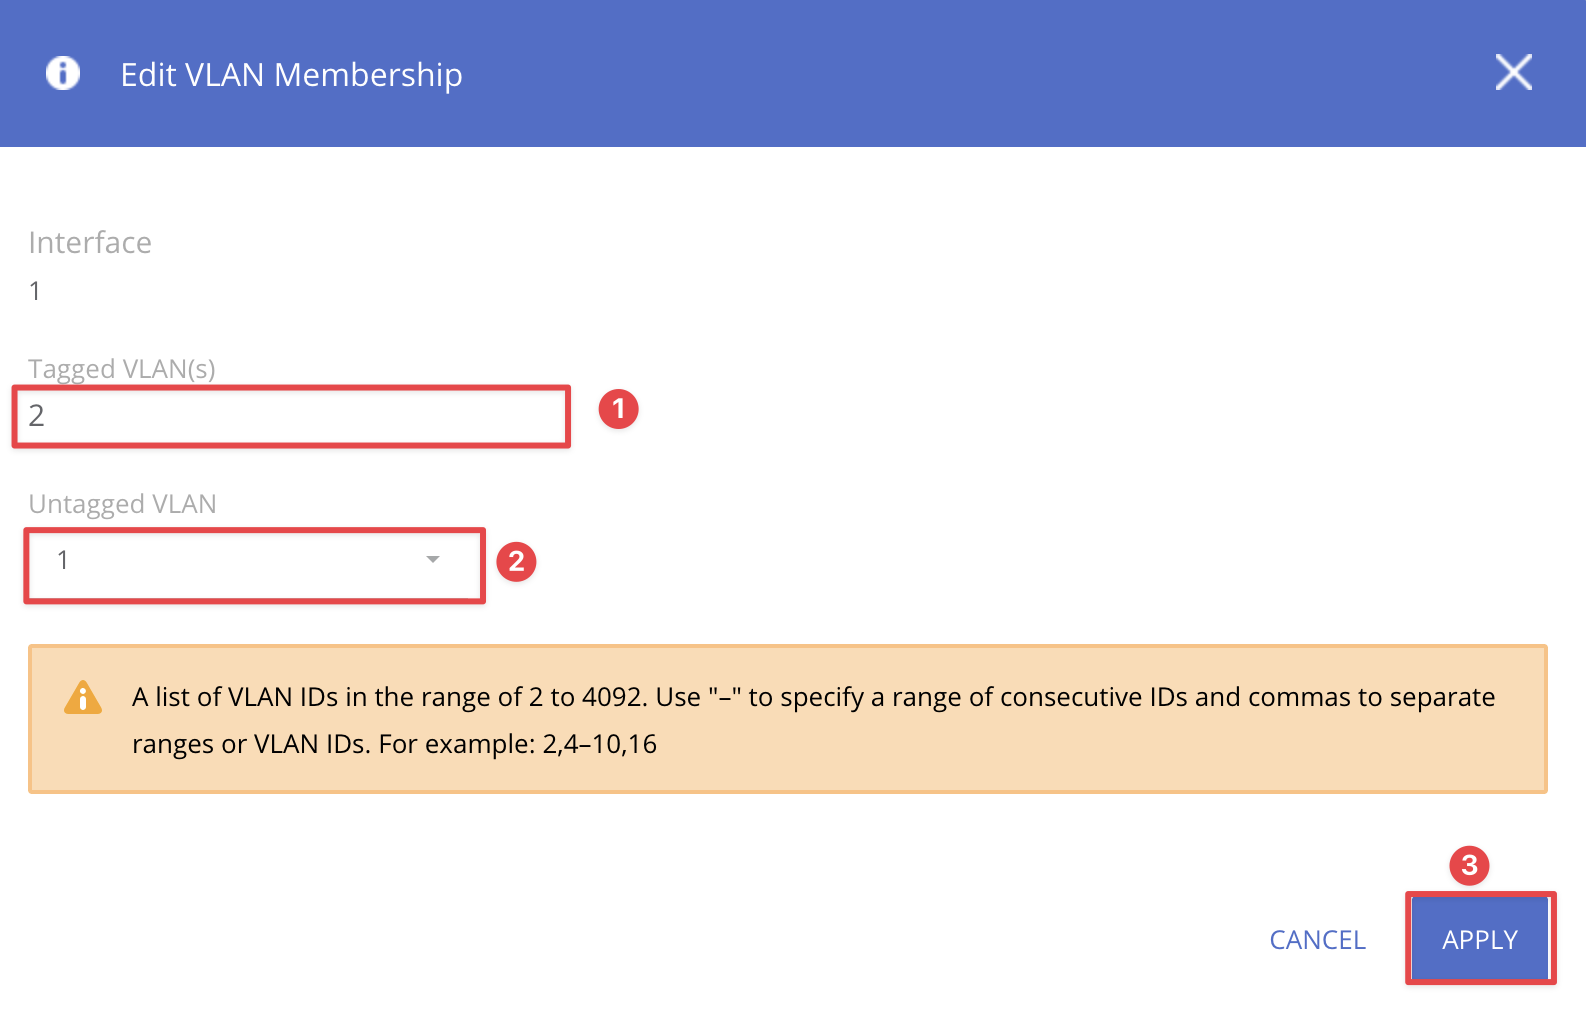Click the Tagged VLAN(s) label
The image size is (1586, 1018).
click(x=122, y=369)
